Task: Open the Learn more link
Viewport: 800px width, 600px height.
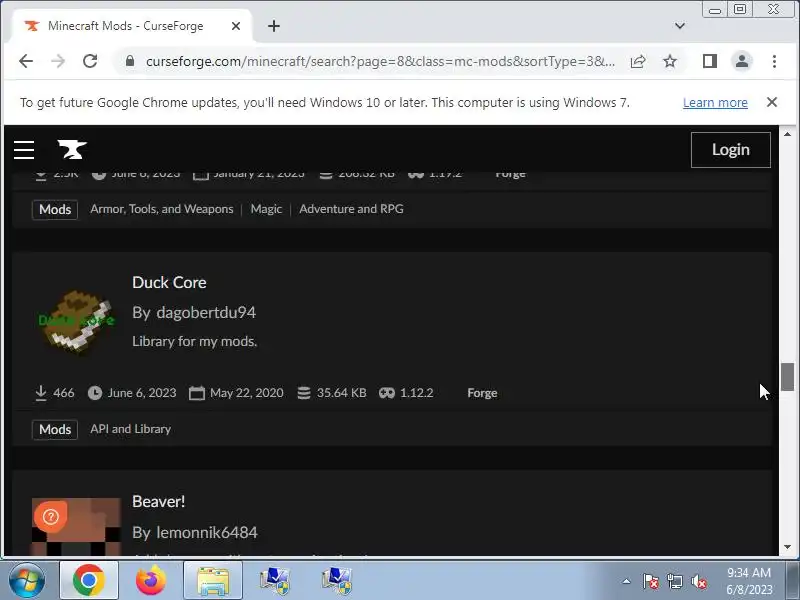Action: point(715,103)
